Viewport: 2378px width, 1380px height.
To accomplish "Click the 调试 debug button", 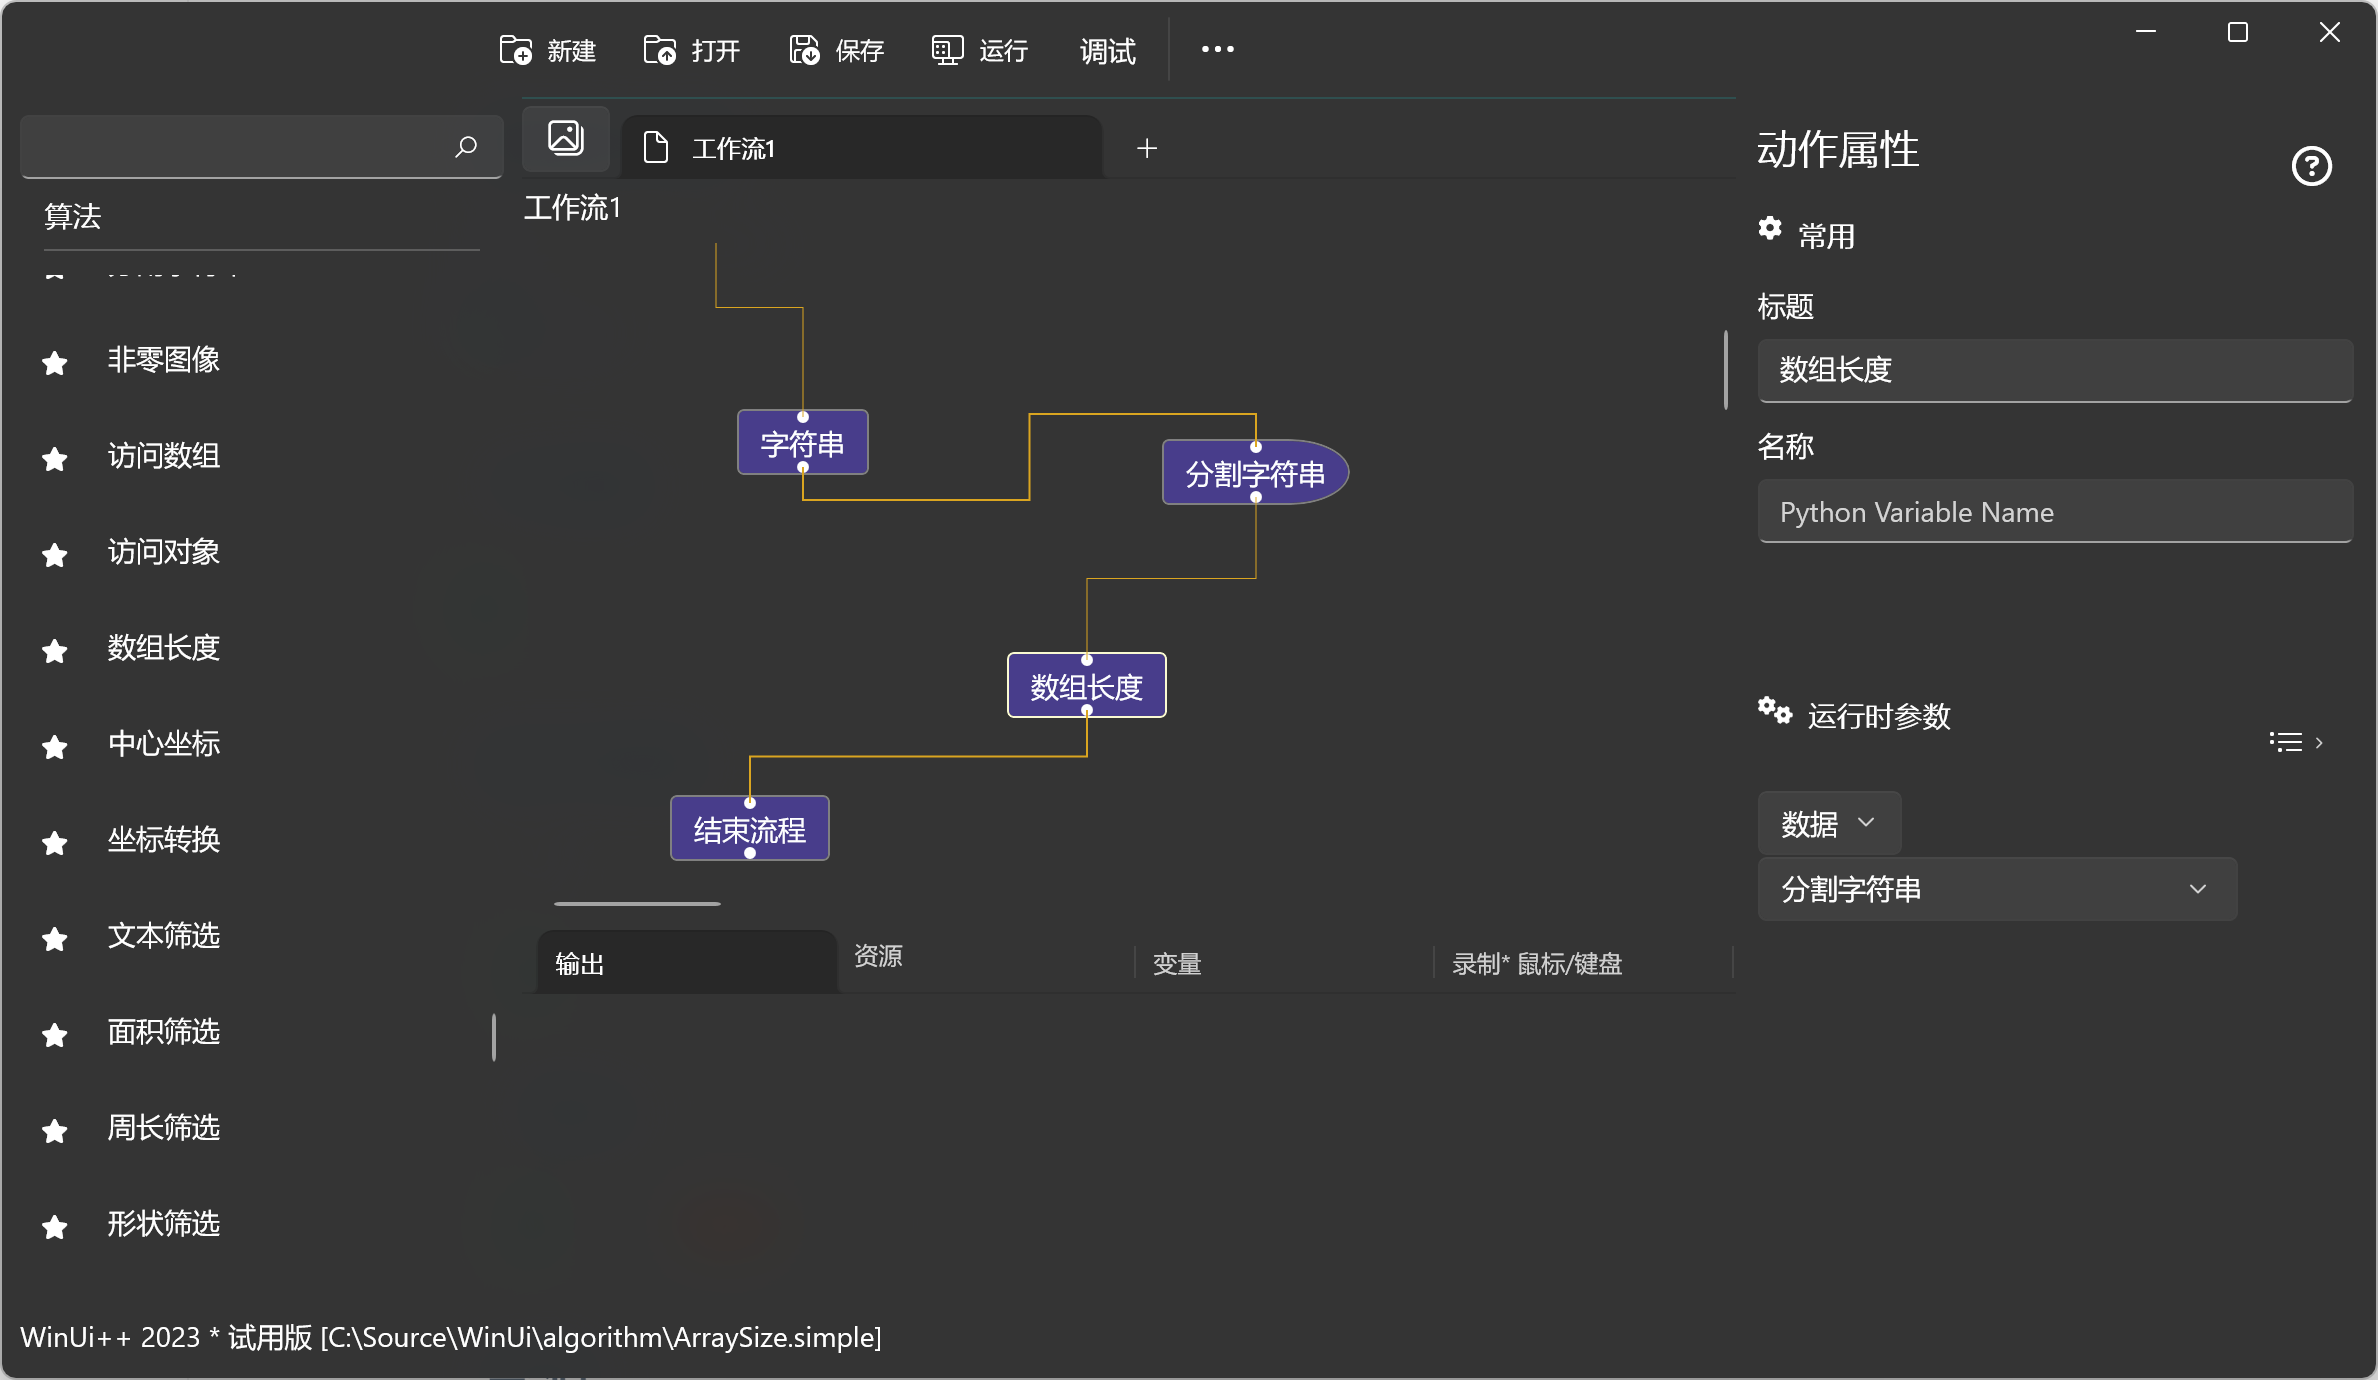I will [x=1107, y=50].
